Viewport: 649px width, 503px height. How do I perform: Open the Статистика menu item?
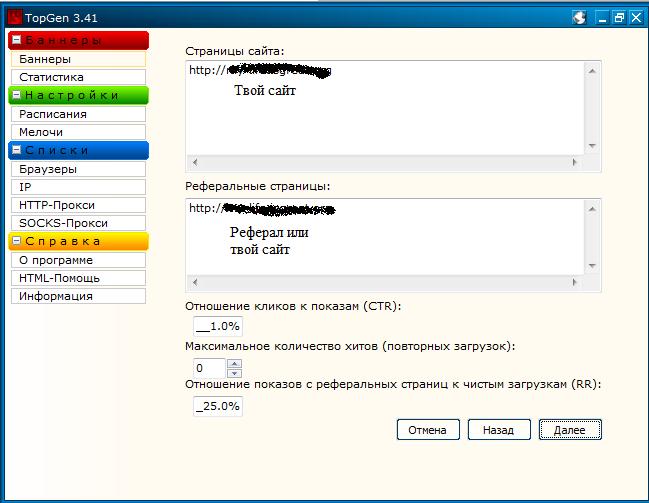click(78, 77)
